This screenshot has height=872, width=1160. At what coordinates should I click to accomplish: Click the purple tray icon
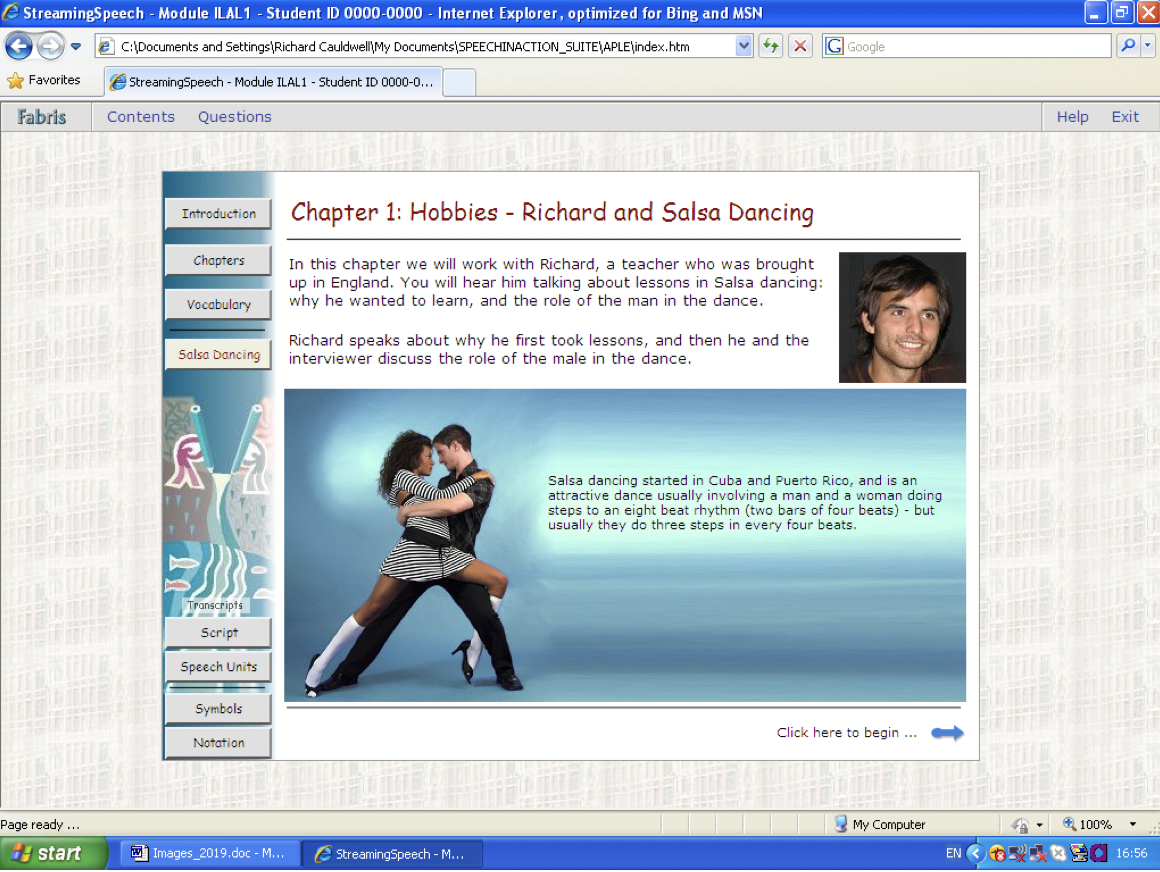point(1099,854)
